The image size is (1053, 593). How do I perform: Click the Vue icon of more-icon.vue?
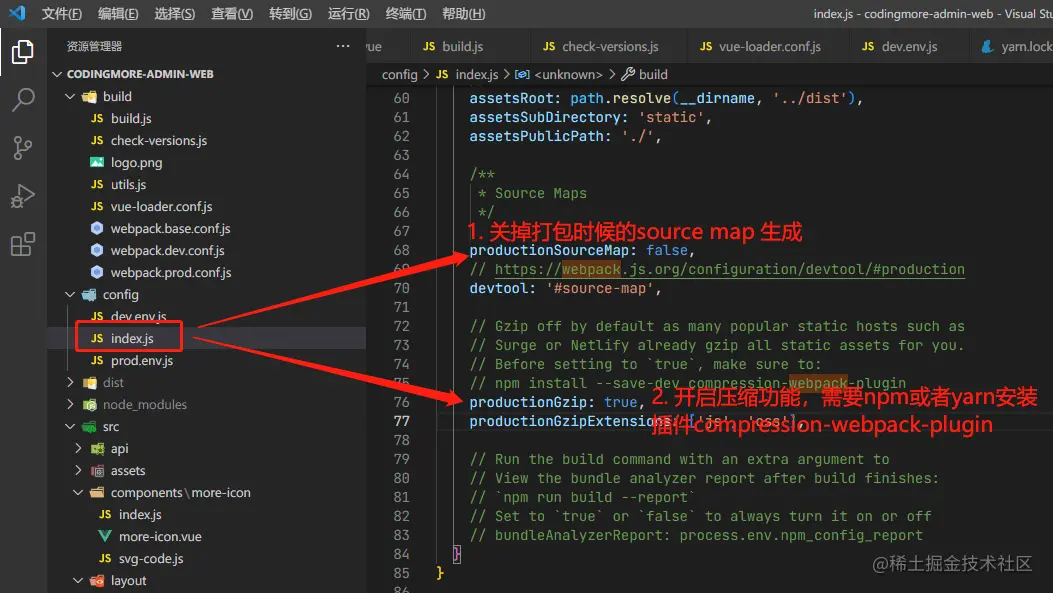[105, 537]
